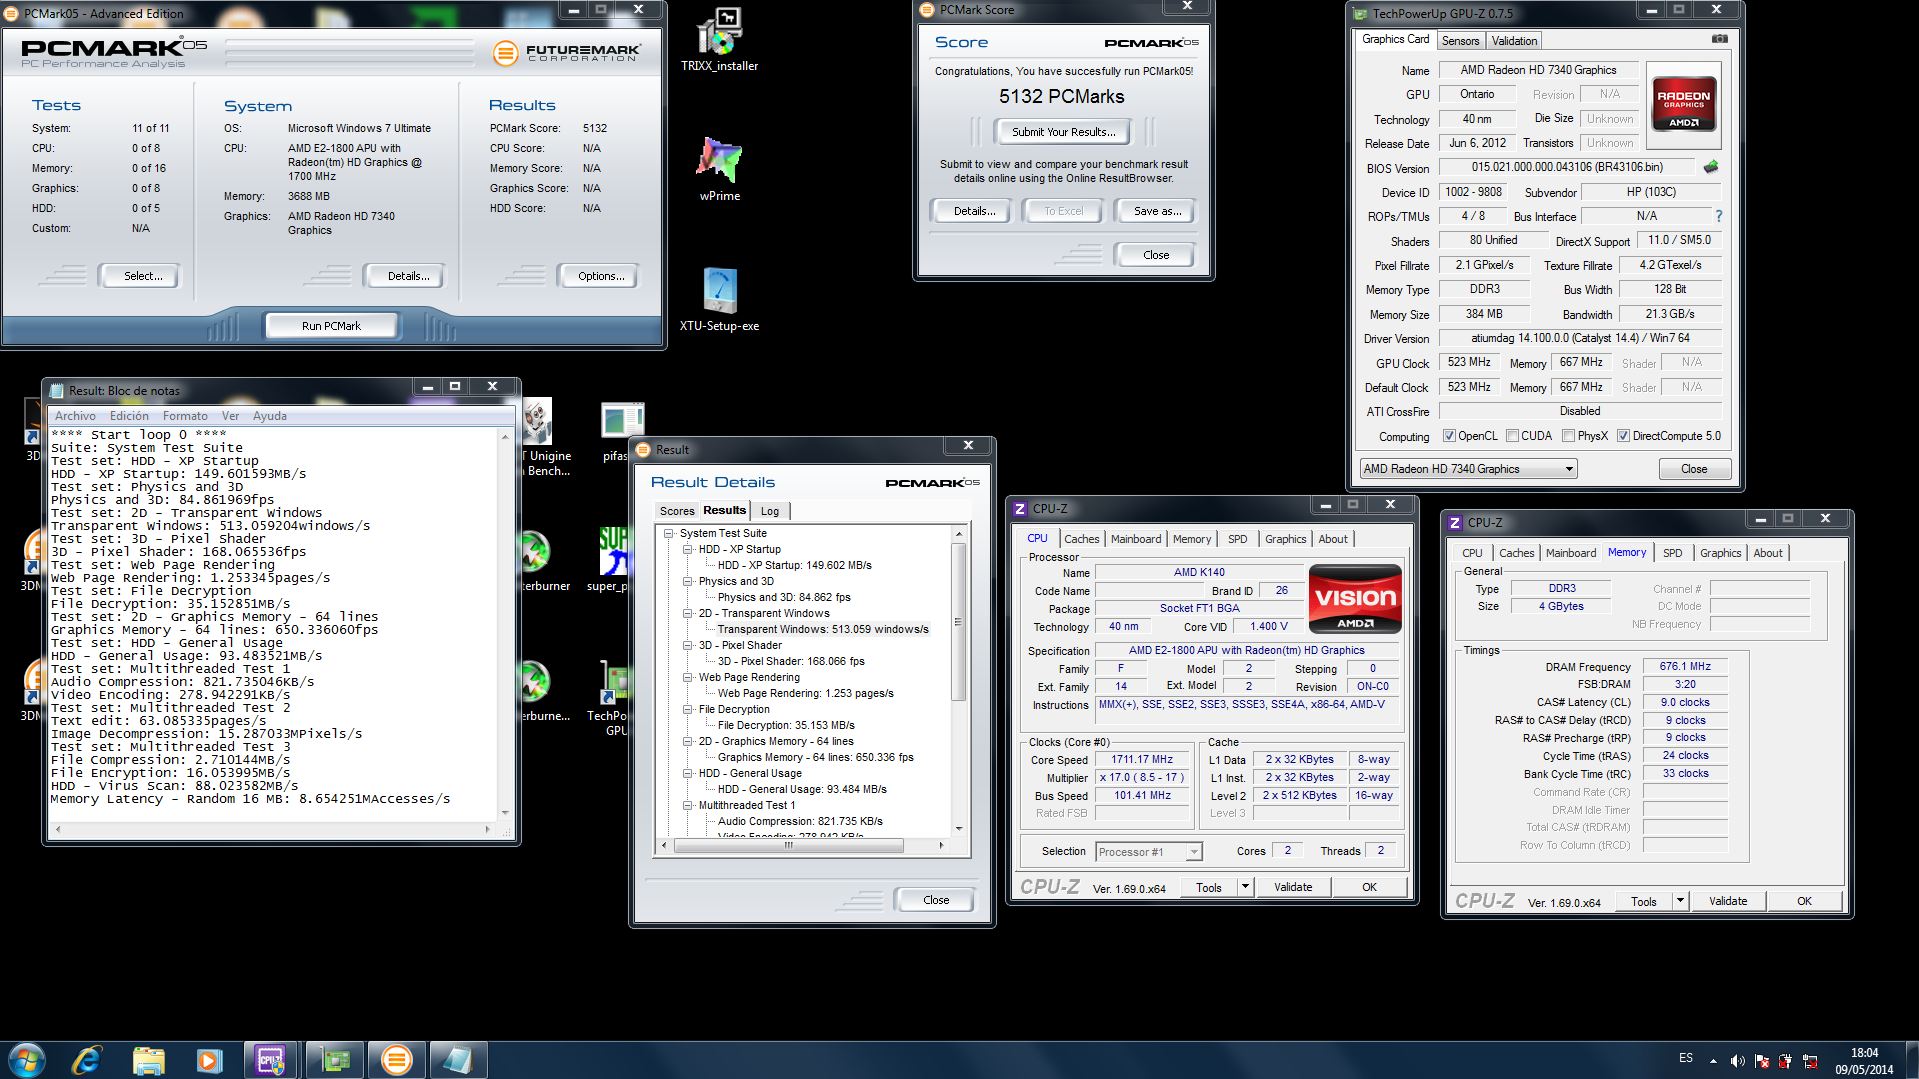Click the Run PCMark button
This screenshot has height=1079, width=1919.
(x=331, y=326)
